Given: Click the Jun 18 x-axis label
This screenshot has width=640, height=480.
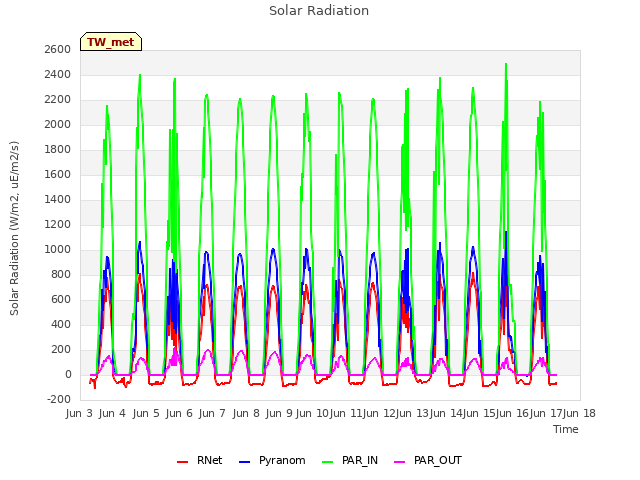Looking at the screenshot, I should point(579,413).
